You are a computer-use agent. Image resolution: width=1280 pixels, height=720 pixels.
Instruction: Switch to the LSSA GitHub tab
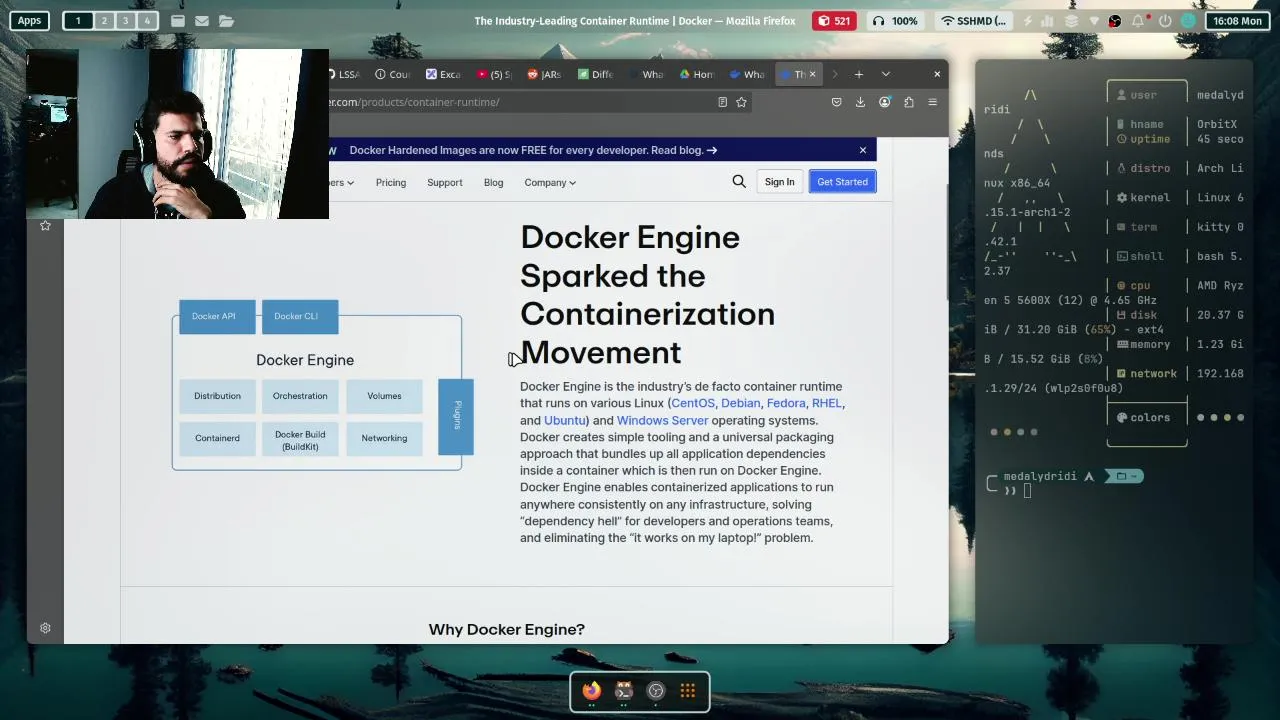click(343, 74)
